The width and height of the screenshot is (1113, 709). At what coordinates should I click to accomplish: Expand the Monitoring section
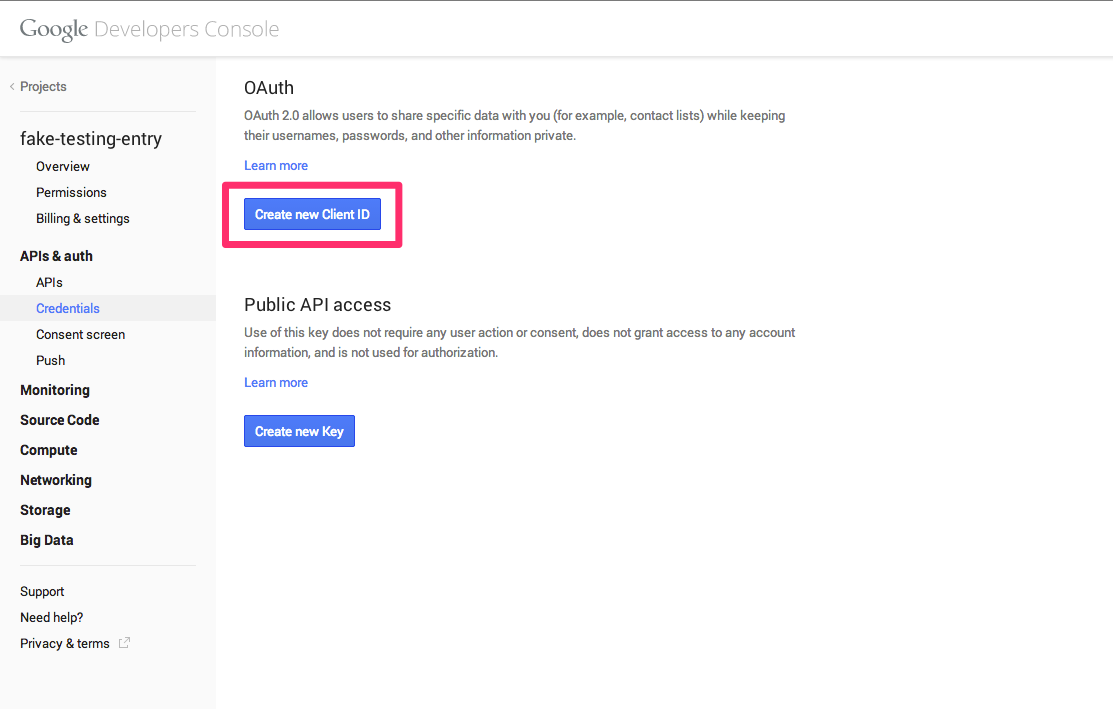(55, 390)
